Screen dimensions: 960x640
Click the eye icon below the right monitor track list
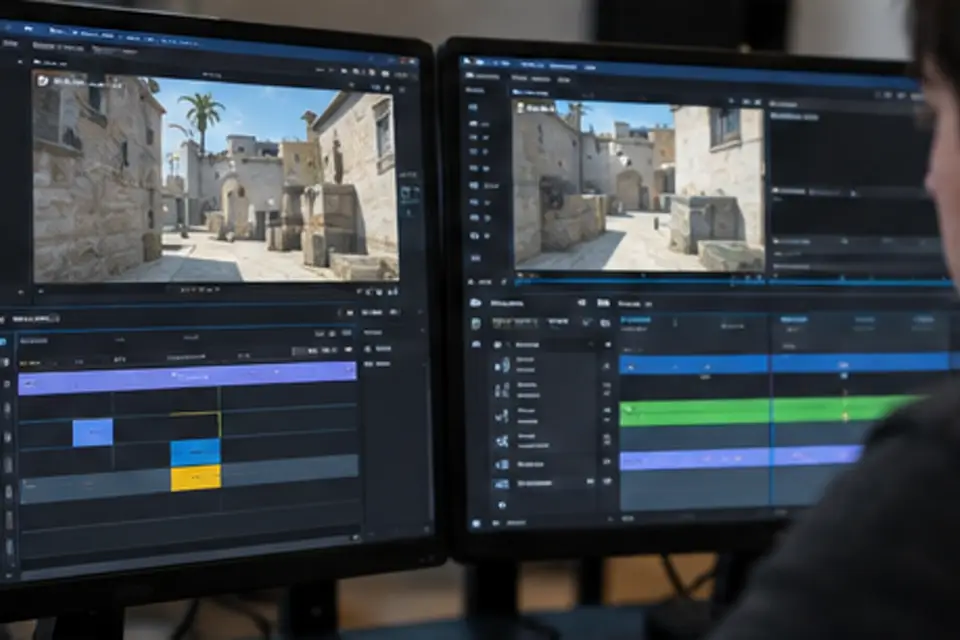pyautogui.click(x=502, y=505)
